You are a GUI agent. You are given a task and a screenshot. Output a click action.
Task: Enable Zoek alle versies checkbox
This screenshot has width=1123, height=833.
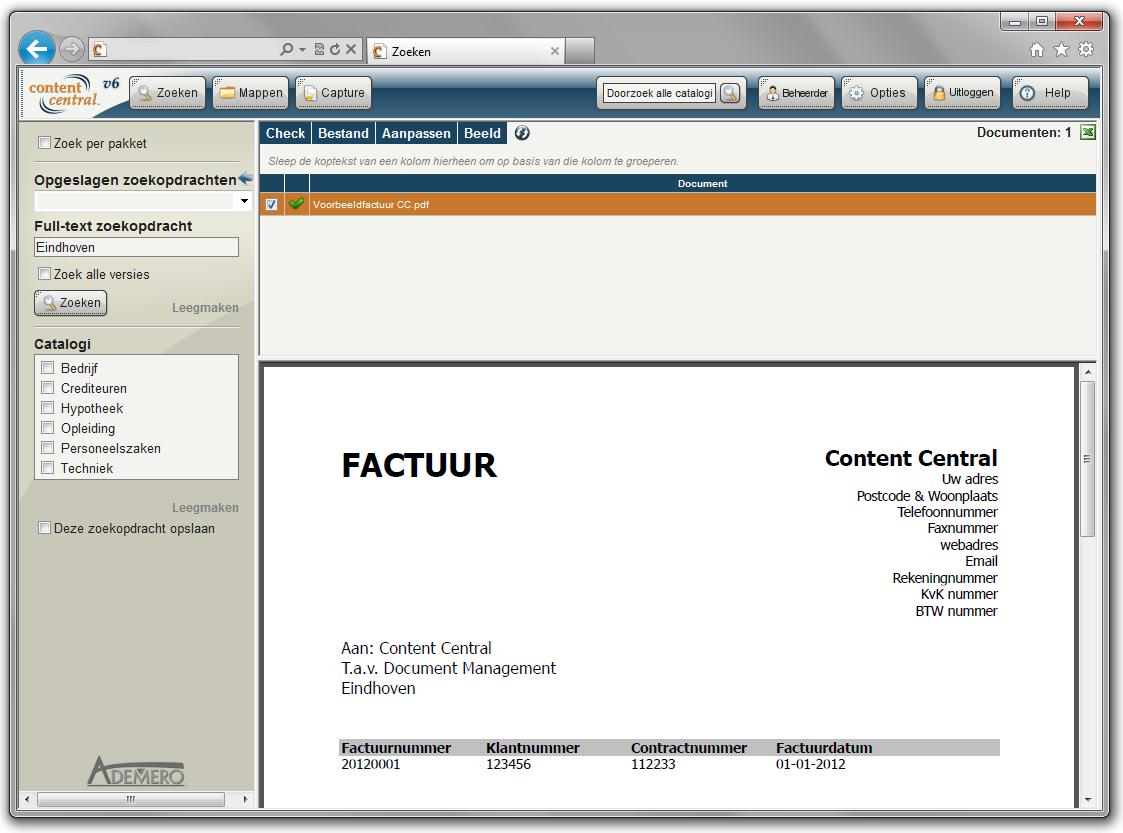44,274
